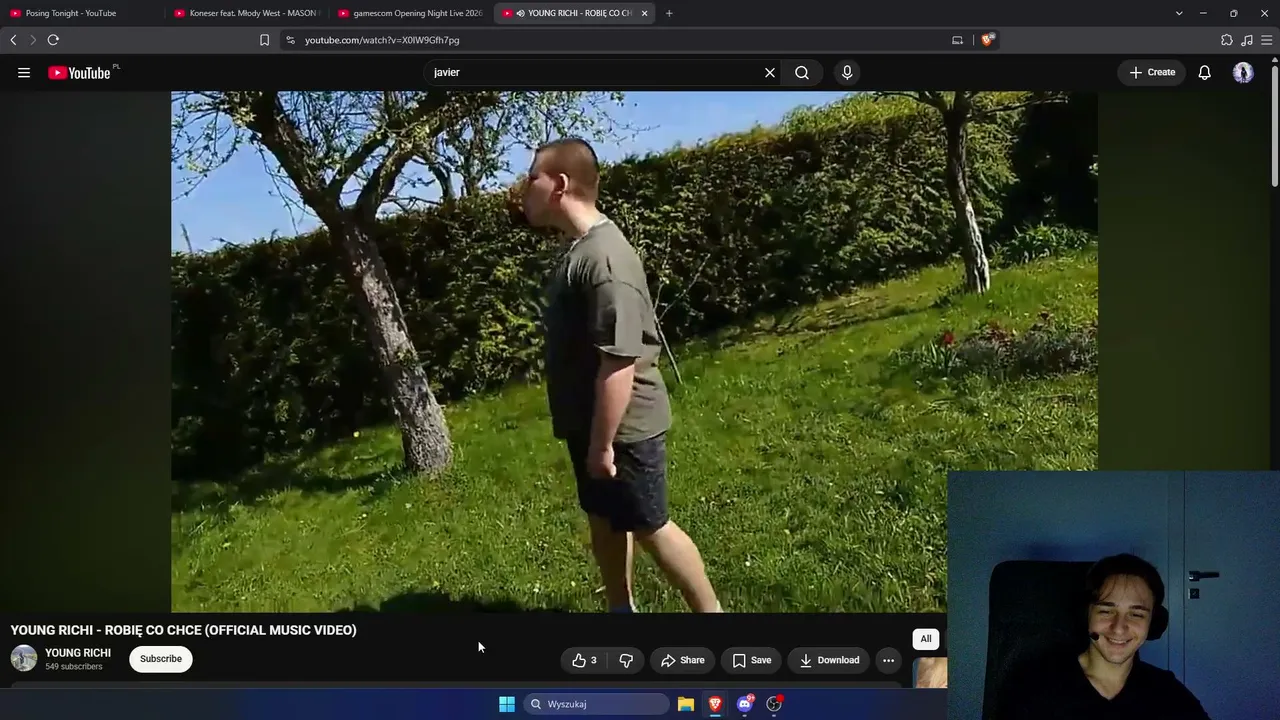Open the suggested video thumbnail below 'All'
This screenshot has width=1280, height=720.
pos(930,673)
